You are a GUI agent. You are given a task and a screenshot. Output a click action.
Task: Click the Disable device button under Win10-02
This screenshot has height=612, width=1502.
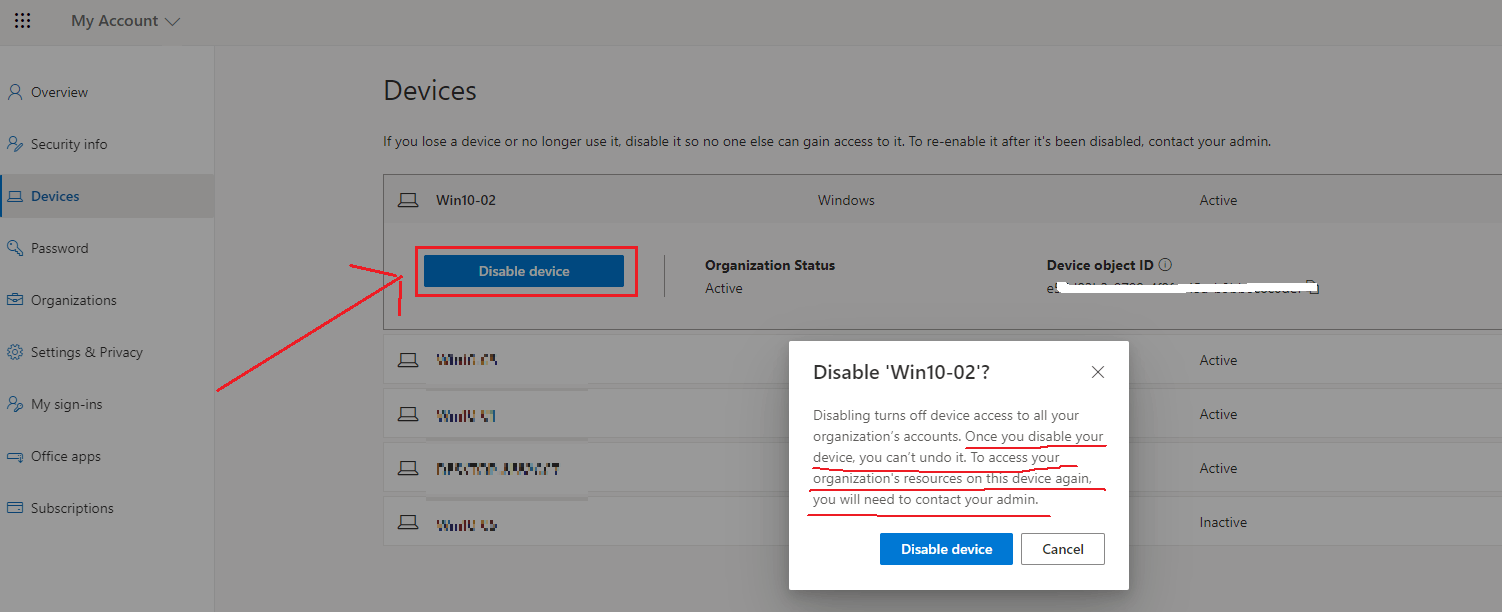tap(524, 271)
